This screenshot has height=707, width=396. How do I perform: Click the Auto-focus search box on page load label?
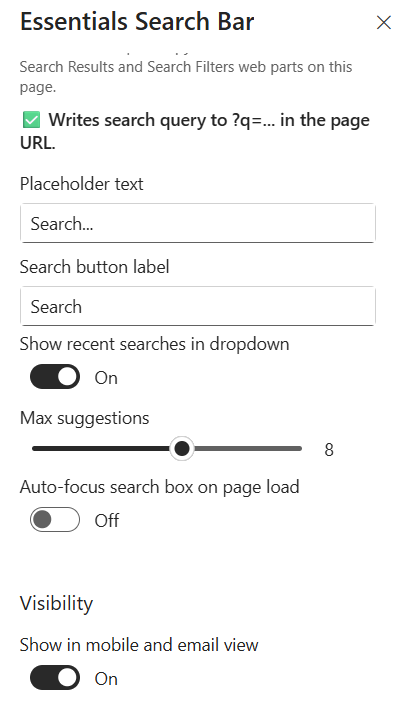coord(160,487)
